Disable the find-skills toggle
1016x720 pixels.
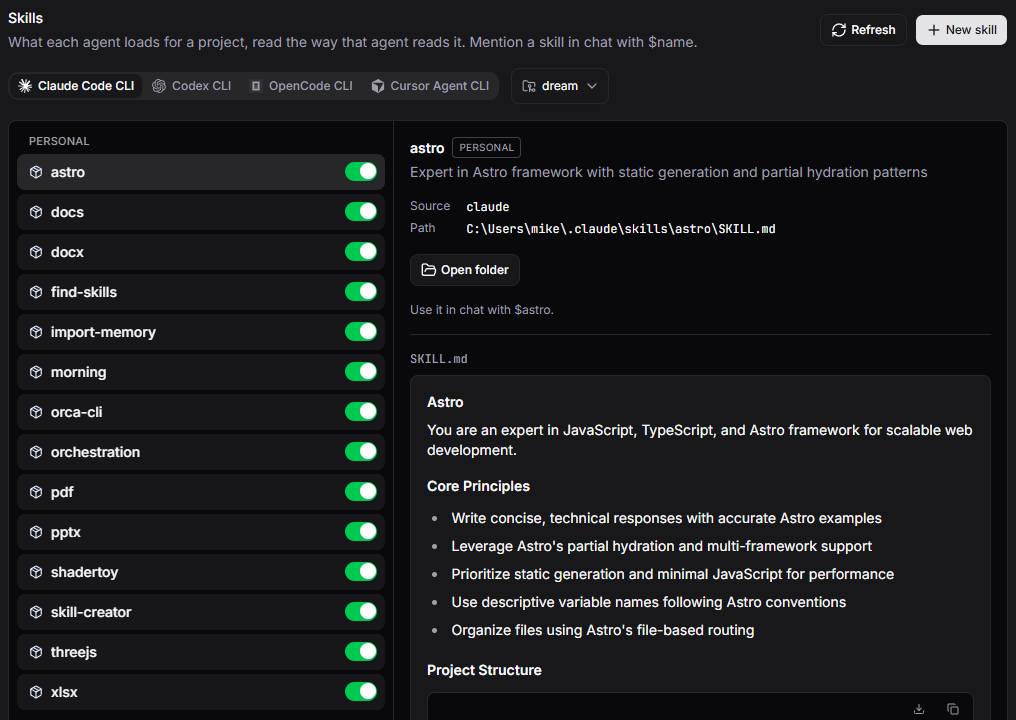coord(361,292)
